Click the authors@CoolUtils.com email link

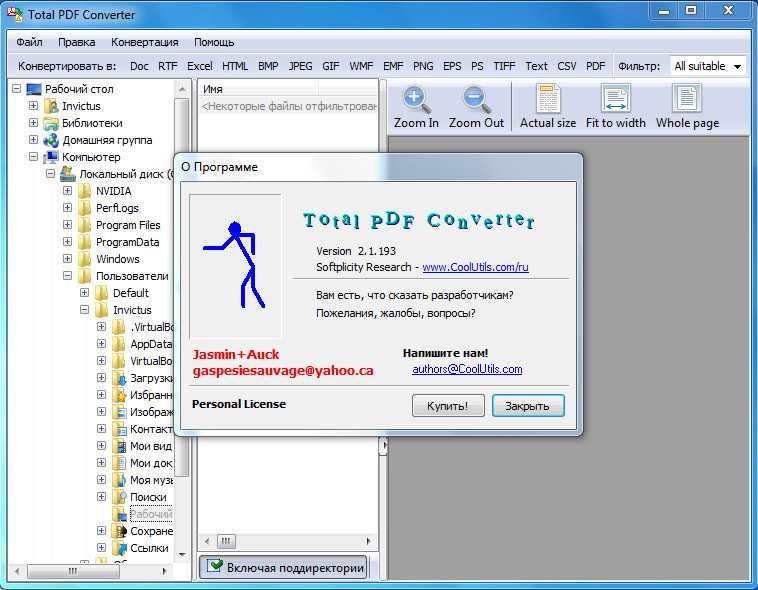pos(467,369)
